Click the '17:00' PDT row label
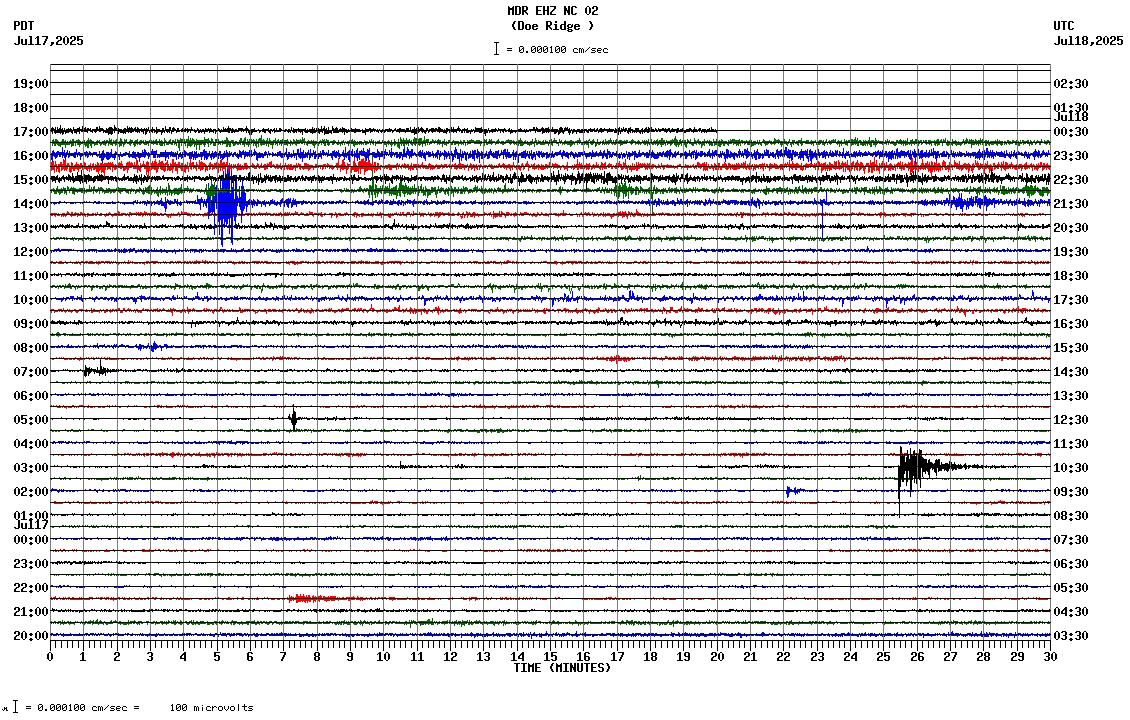 point(31,132)
